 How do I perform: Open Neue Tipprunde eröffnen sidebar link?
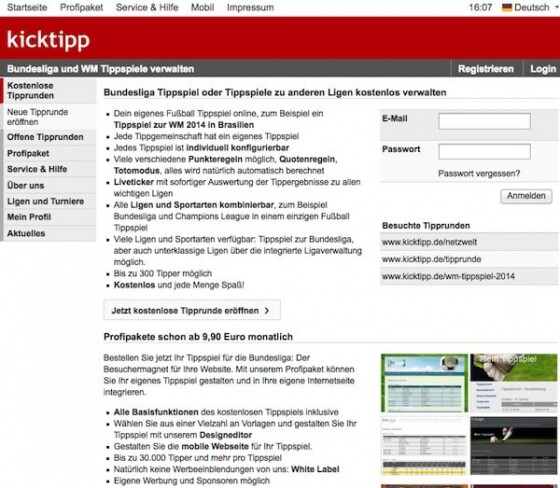[49, 117]
